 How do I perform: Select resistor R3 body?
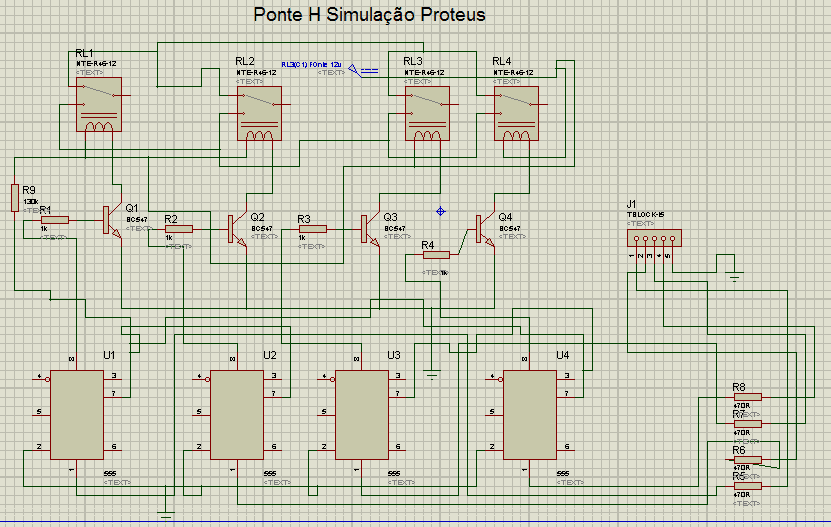pos(313,229)
